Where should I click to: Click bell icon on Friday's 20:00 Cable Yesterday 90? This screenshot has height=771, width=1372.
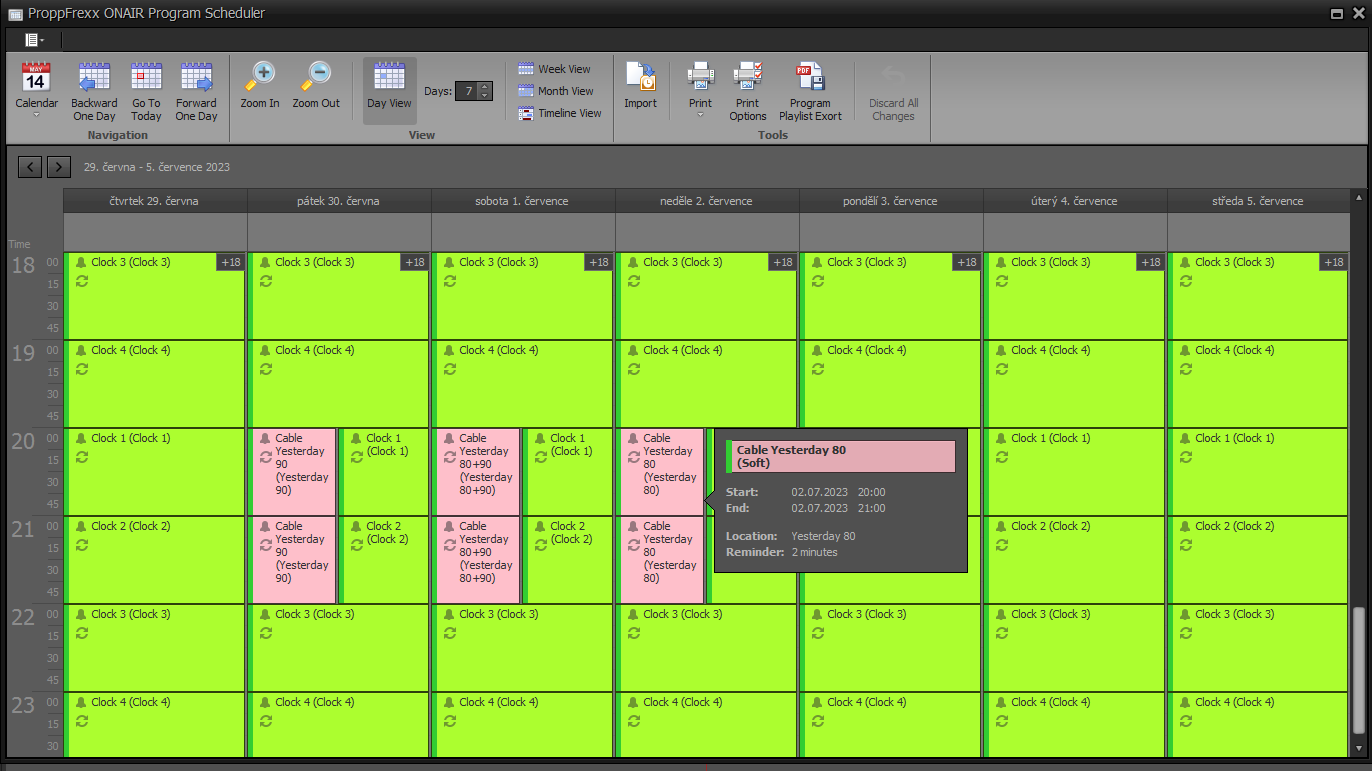(266, 438)
